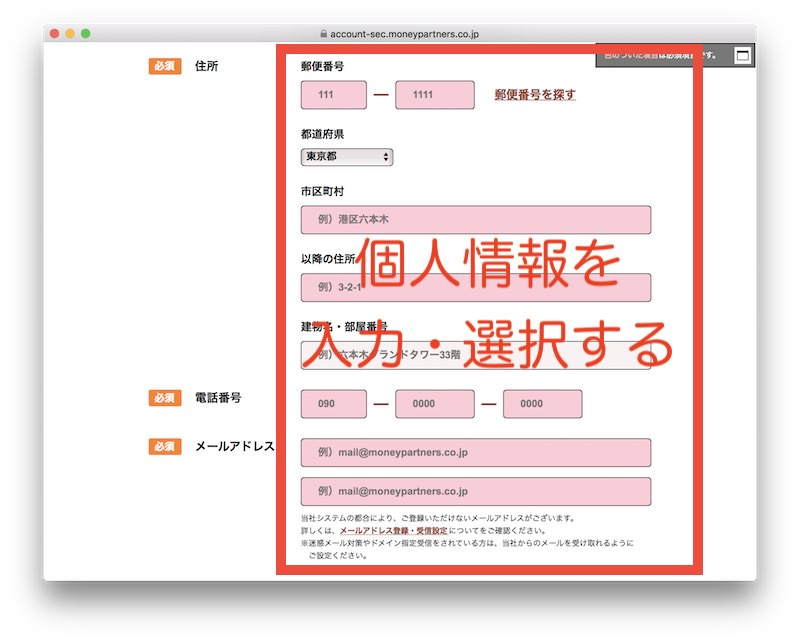Click the email confirmation field below the first
The height and width of the screenshot is (643, 800).
coord(476,491)
